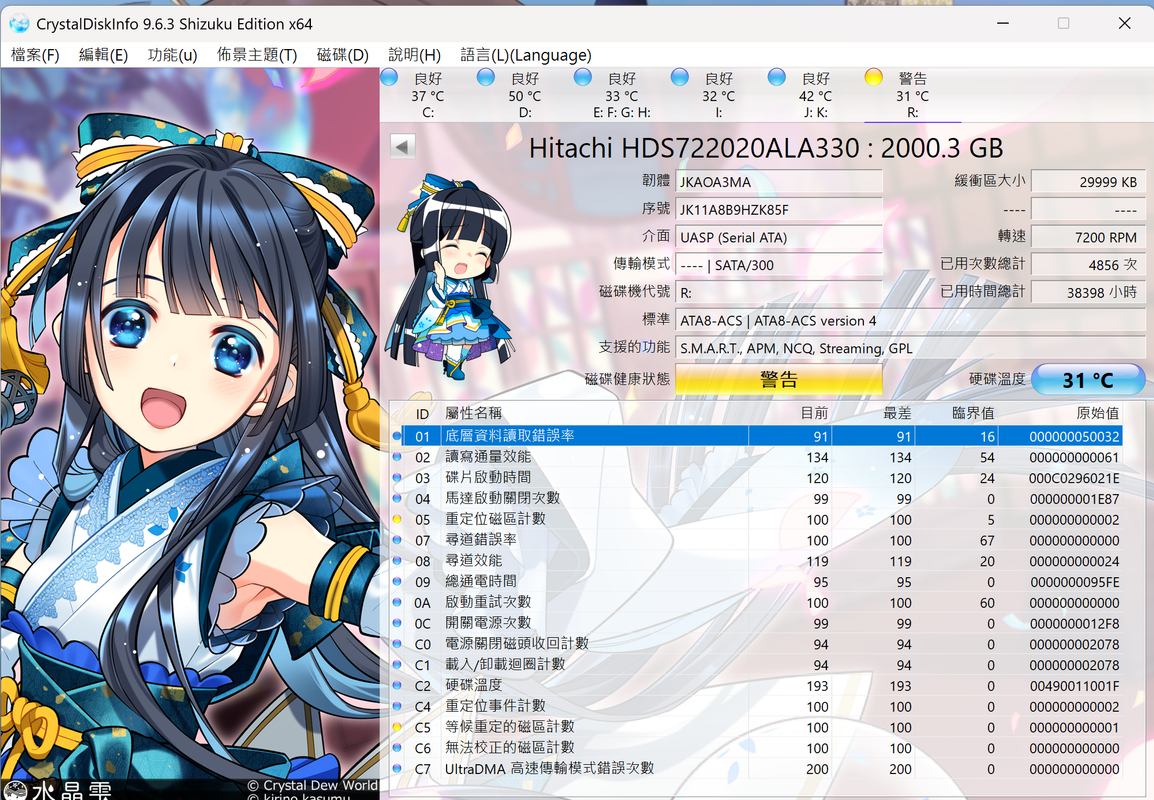The height and width of the screenshot is (800, 1154).
Task: Click status dot of attribute C2 row
Action: [397, 685]
